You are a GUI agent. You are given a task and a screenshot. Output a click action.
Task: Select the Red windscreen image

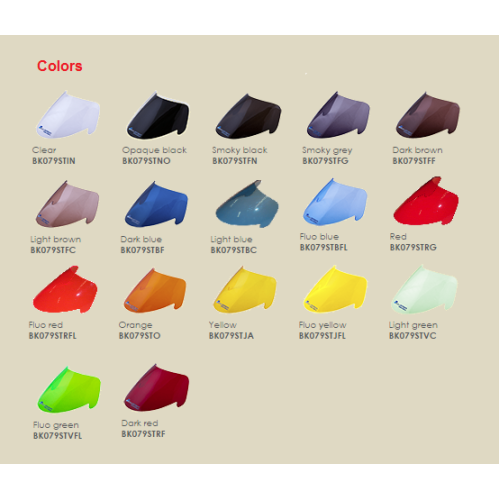426,201
